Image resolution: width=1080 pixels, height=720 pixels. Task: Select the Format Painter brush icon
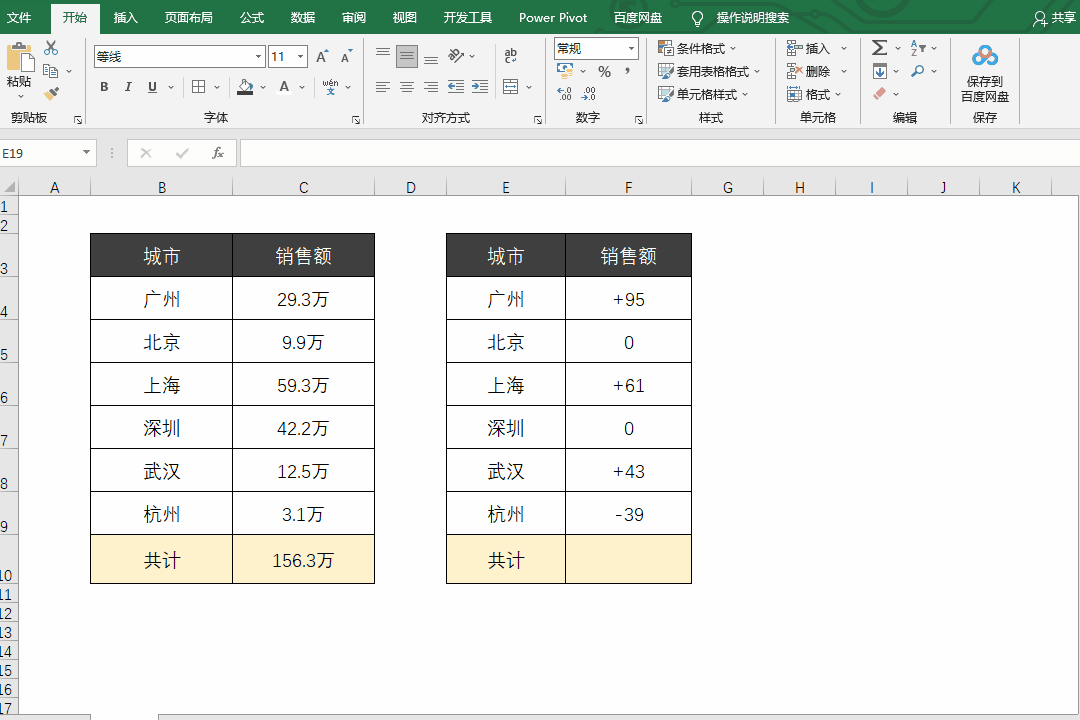(x=51, y=94)
